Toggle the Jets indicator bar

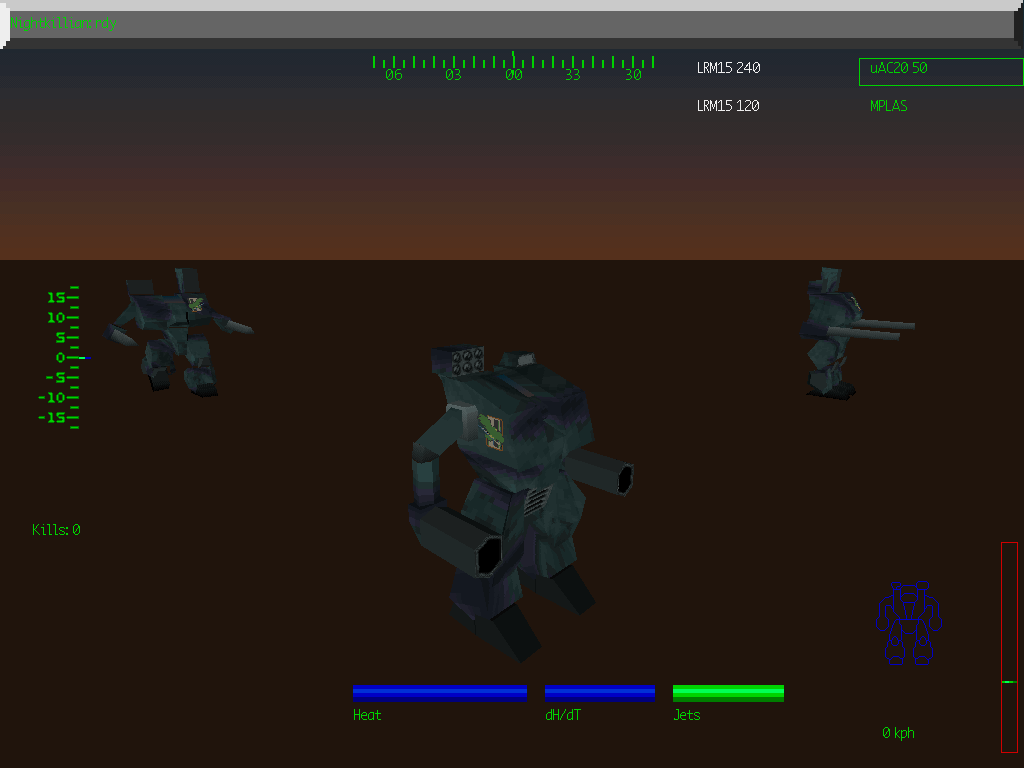(727, 692)
